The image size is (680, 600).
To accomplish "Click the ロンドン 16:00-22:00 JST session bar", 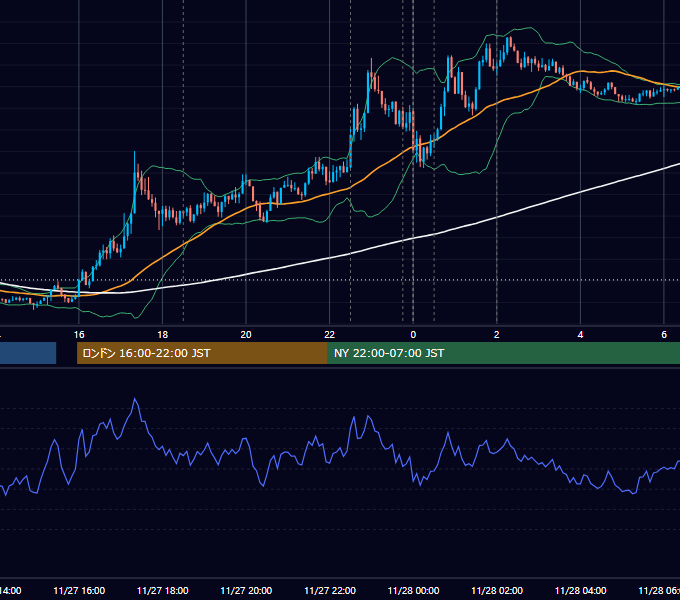I will [202, 353].
